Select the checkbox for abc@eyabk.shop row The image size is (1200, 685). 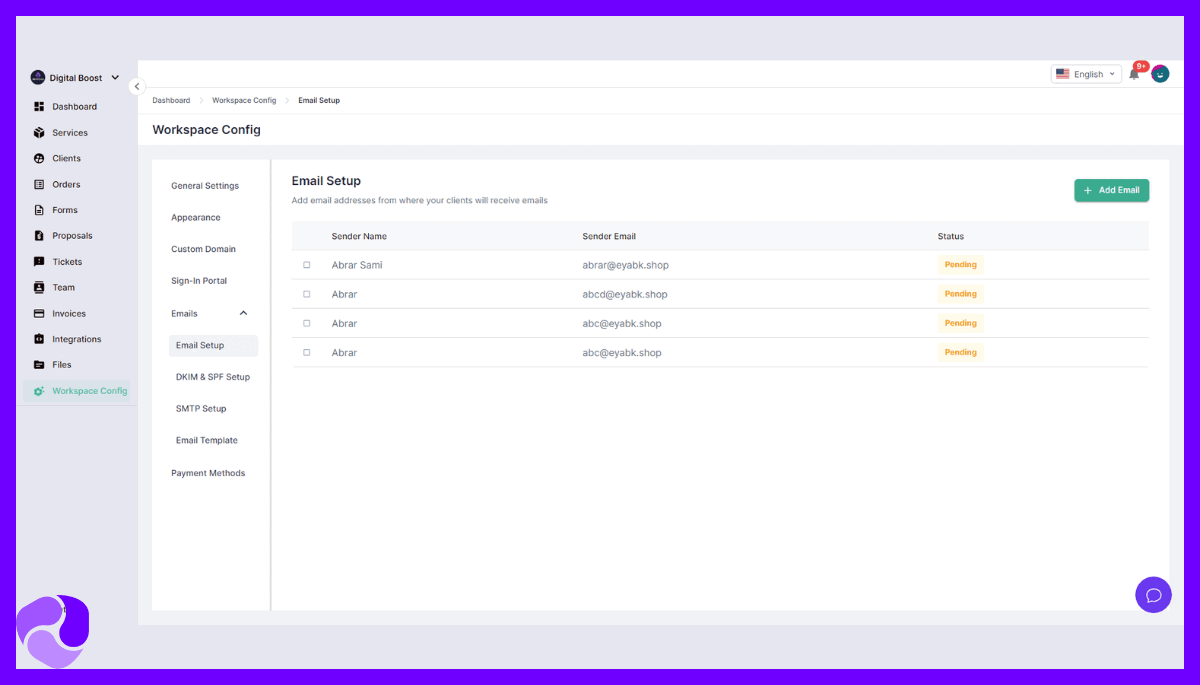click(x=307, y=323)
